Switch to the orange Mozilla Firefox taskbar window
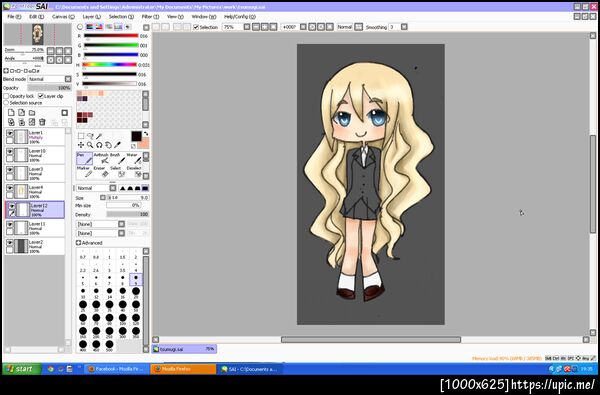600x395 pixels. (183, 369)
